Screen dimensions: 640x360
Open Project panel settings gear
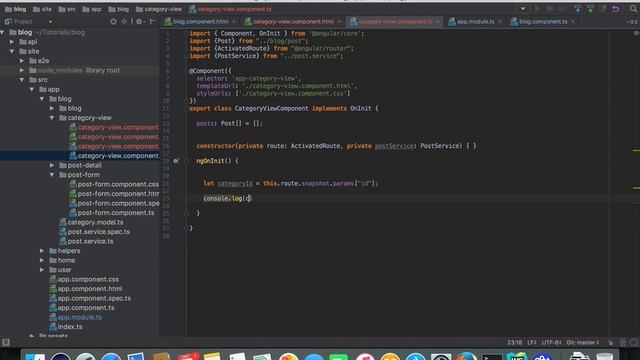[x=139, y=21]
